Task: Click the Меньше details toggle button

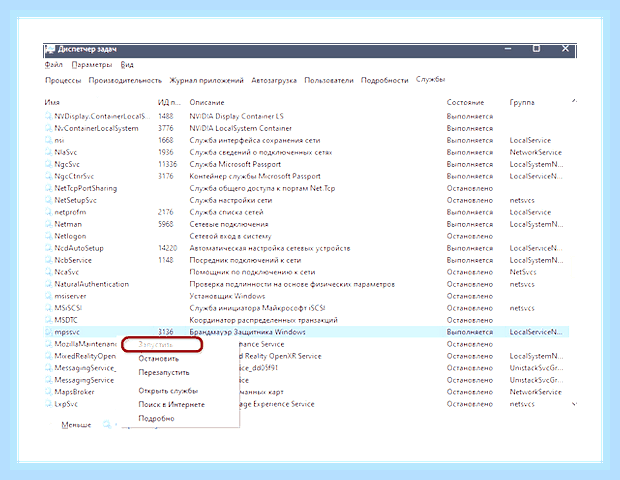Action: coord(76,425)
